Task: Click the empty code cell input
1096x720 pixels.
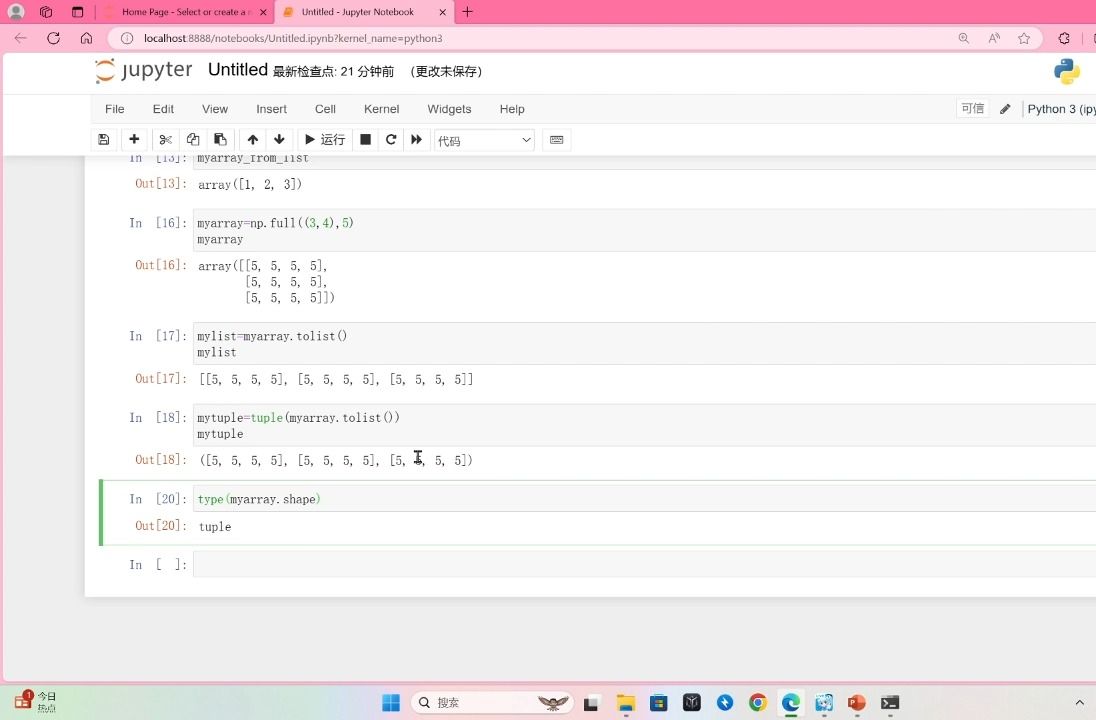Action: (x=644, y=564)
